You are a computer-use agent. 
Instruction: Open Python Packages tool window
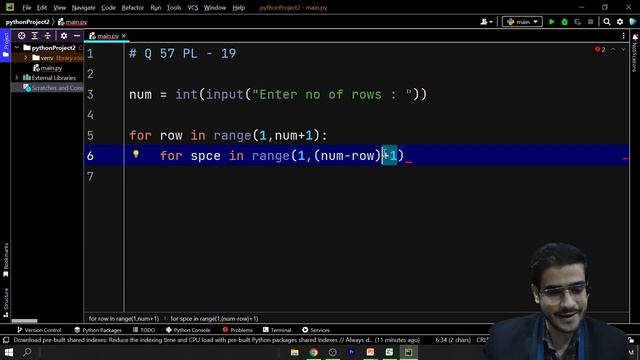tap(98, 330)
